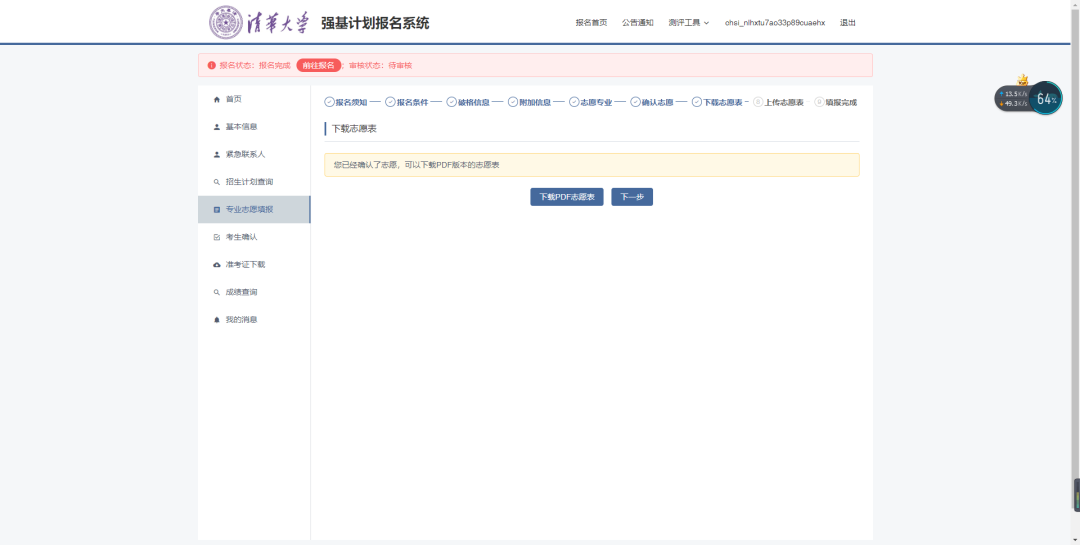Open 报名首页 in the top navigation
1080x545 pixels.
point(591,23)
